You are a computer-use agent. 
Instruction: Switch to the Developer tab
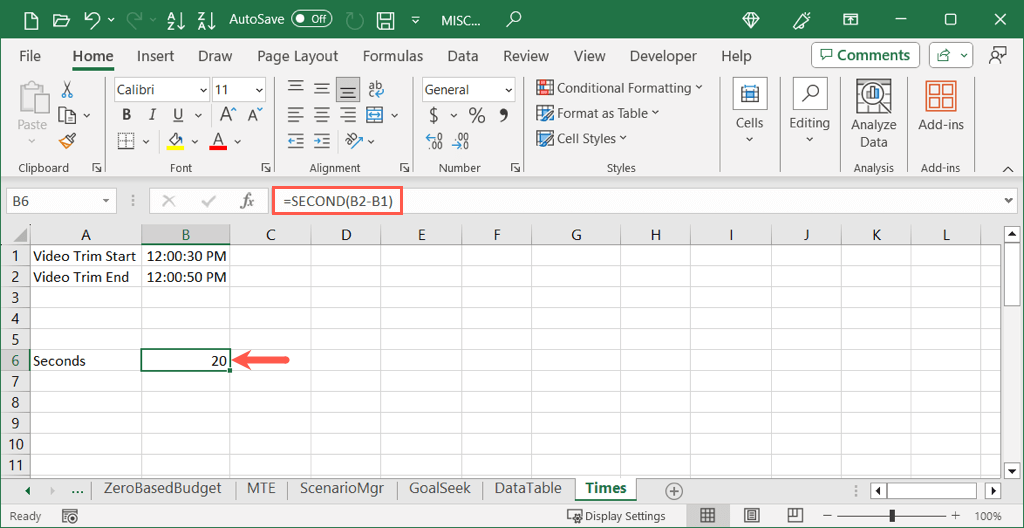click(664, 56)
